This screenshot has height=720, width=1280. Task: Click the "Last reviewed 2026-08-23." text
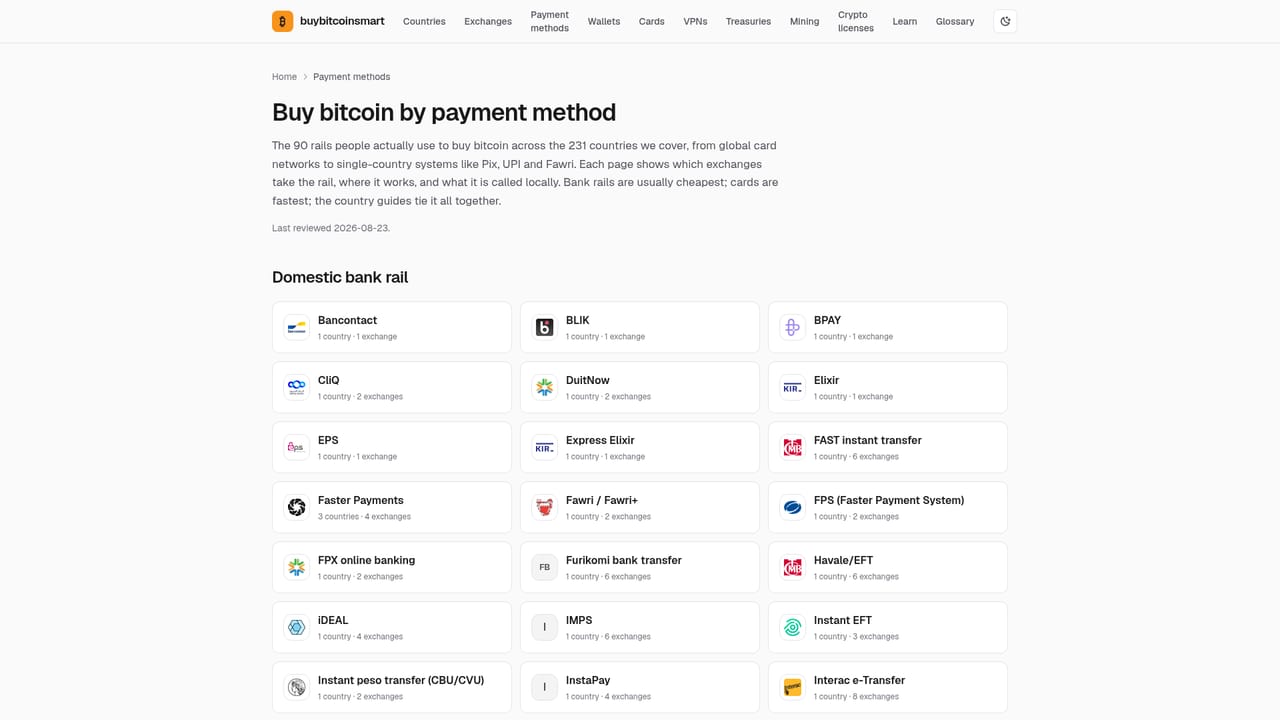point(331,228)
